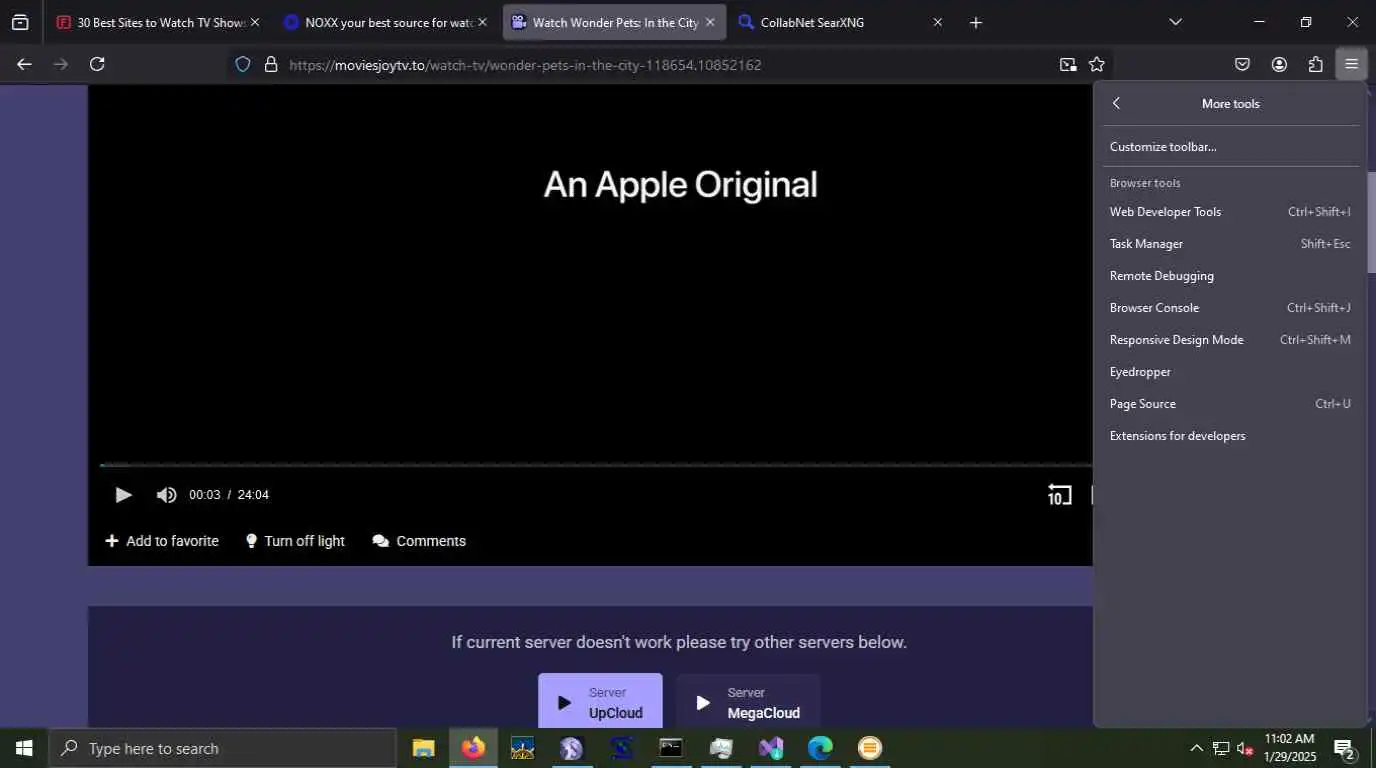1376x768 pixels.
Task: Select the UpCloud server button
Action: [600, 701]
